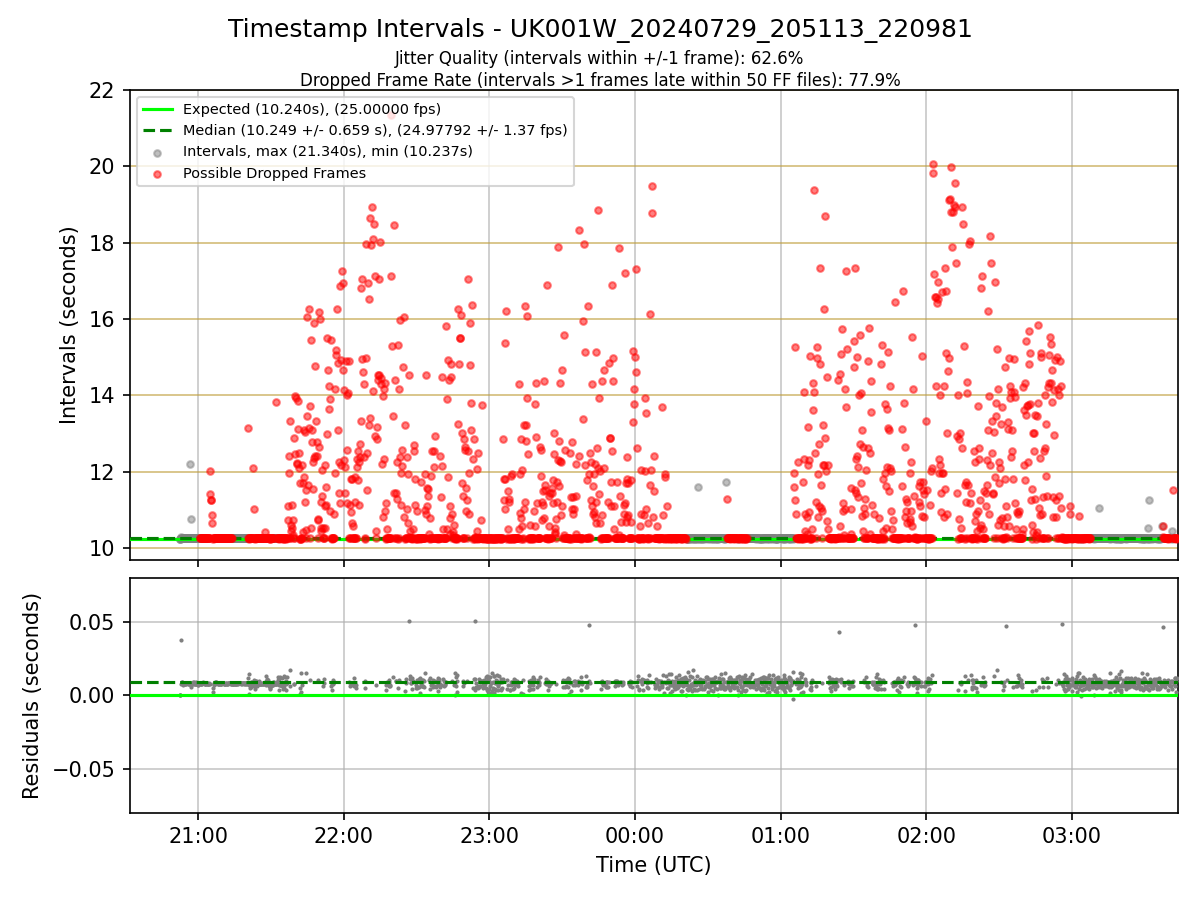Viewport: 1200px width, 900px height.
Task: Select the 'Median (10.249 +/- 0.659 s)' legend text
Action: [375, 130]
